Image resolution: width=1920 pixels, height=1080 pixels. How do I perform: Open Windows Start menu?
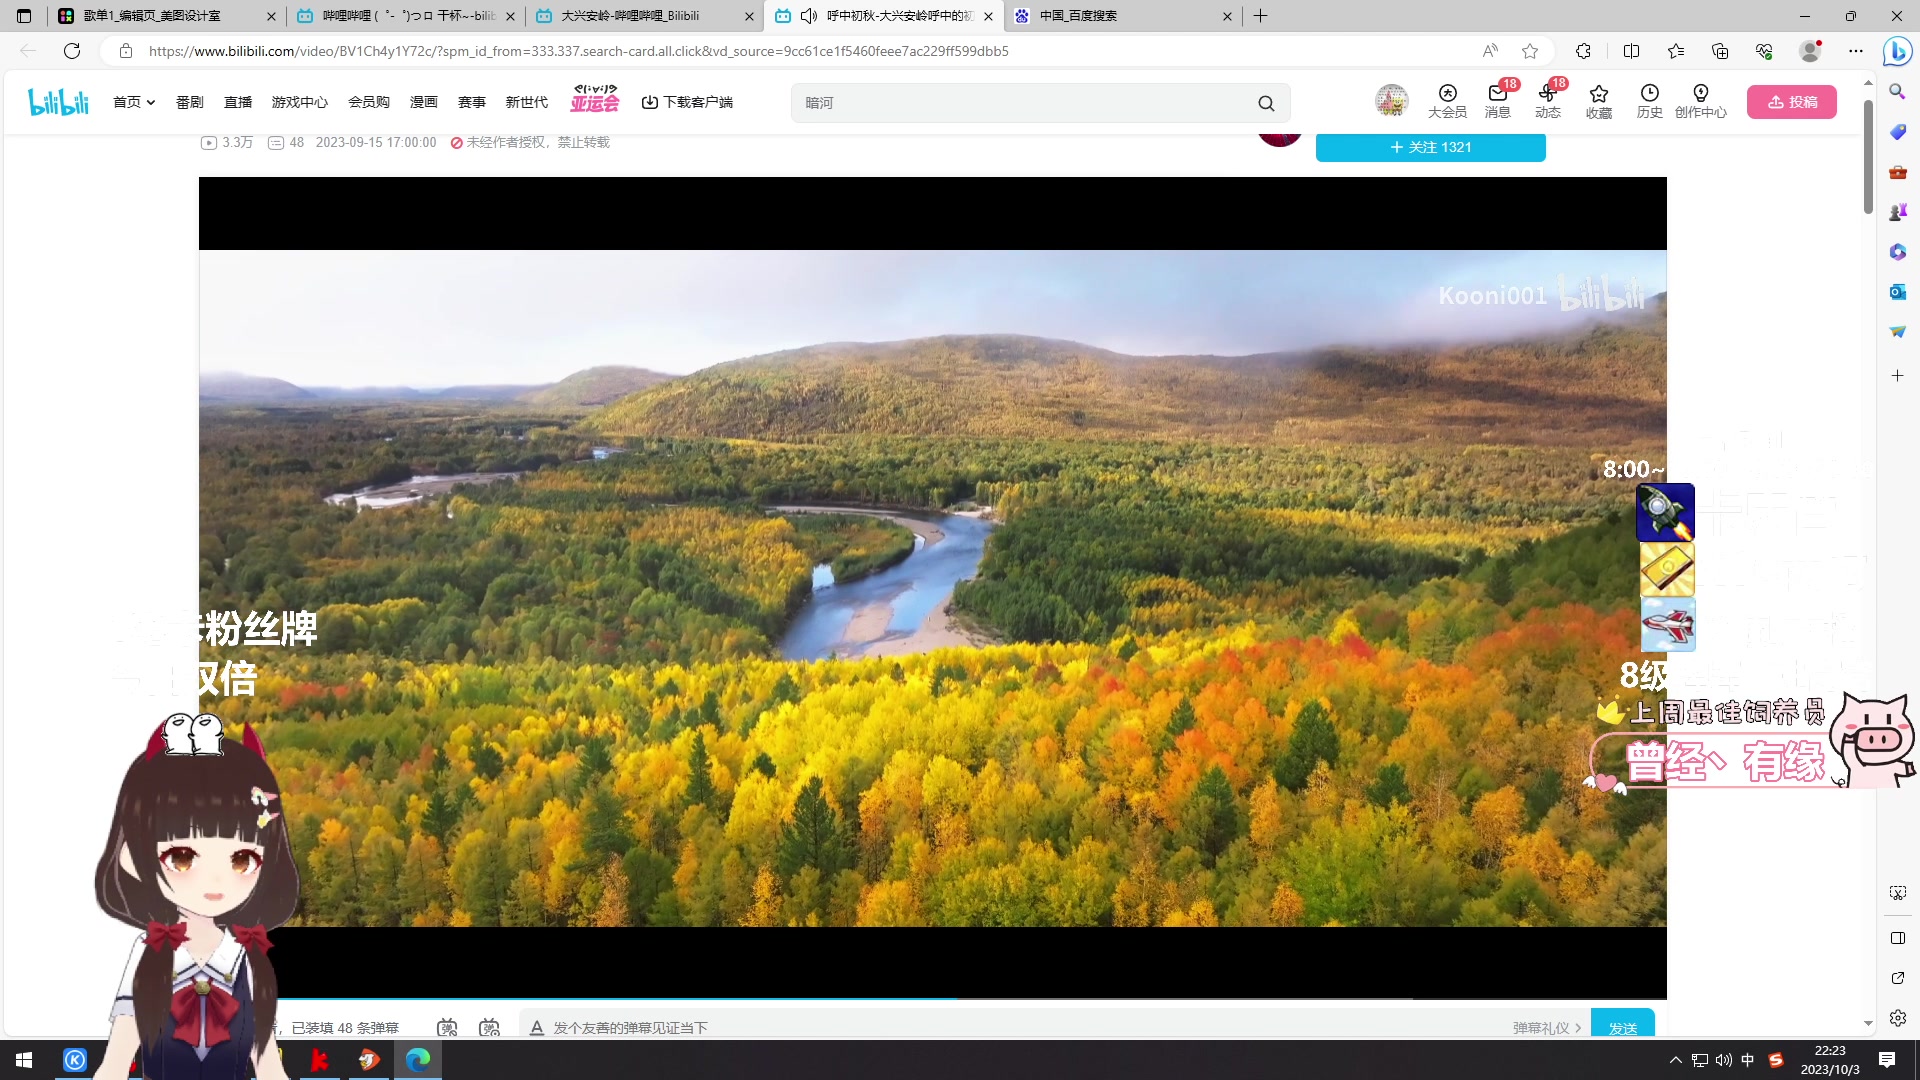[24, 1060]
